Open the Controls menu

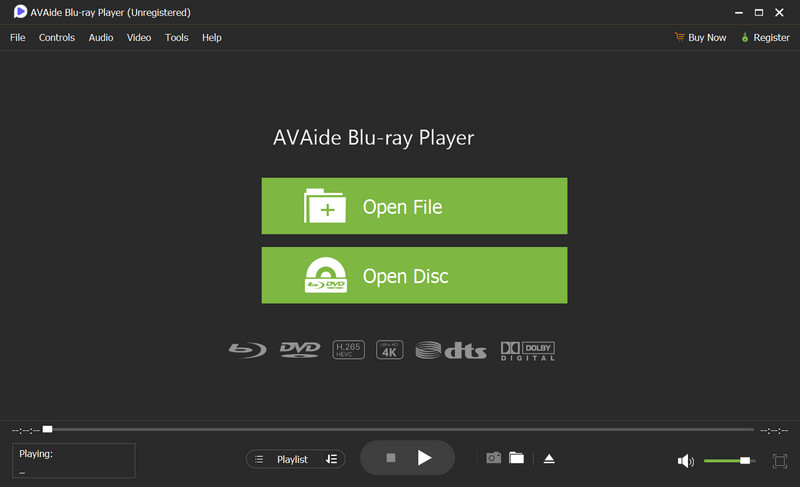pyautogui.click(x=57, y=37)
